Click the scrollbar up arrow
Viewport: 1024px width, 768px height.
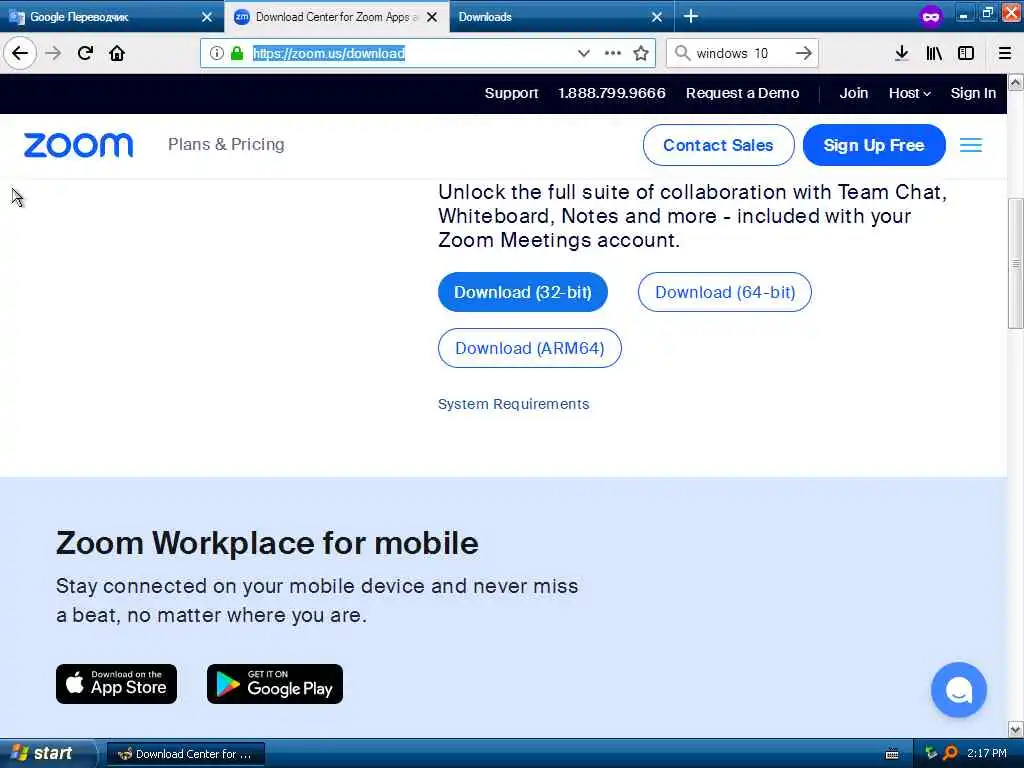tap(1015, 83)
